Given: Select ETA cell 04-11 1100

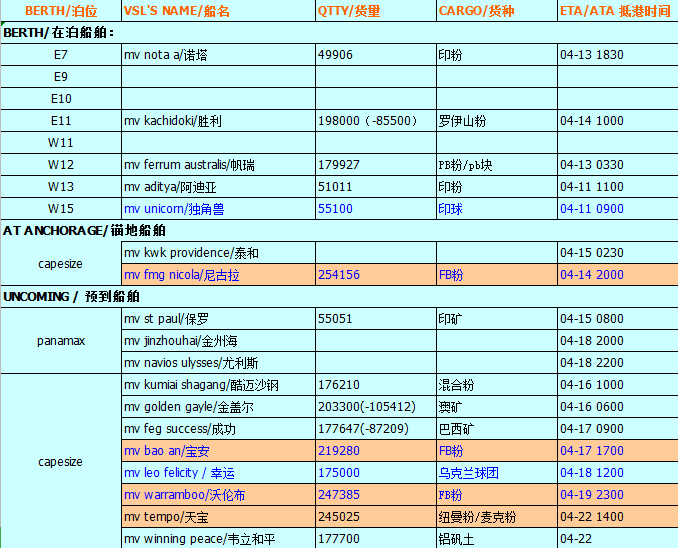Looking at the screenshot, I should coord(618,187).
